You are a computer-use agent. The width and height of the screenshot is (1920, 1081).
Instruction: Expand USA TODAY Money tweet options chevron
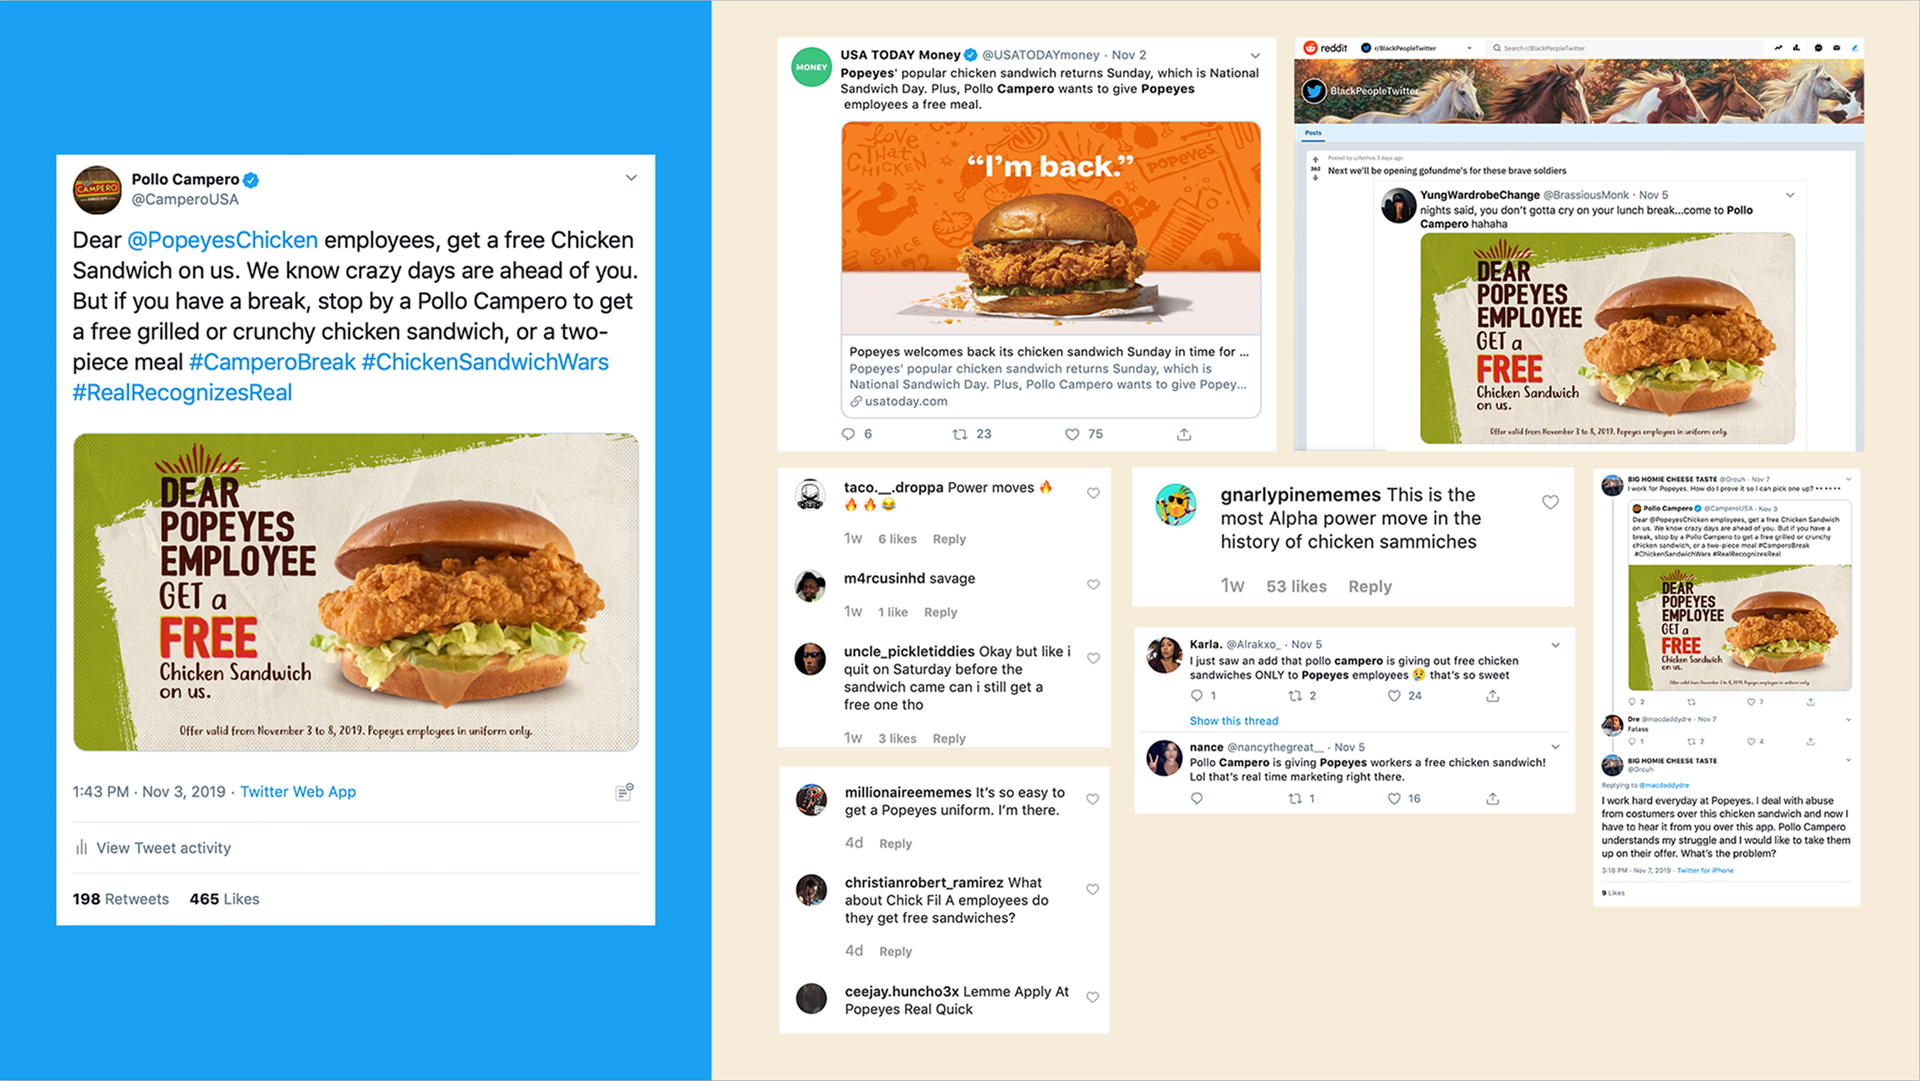click(1255, 56)
